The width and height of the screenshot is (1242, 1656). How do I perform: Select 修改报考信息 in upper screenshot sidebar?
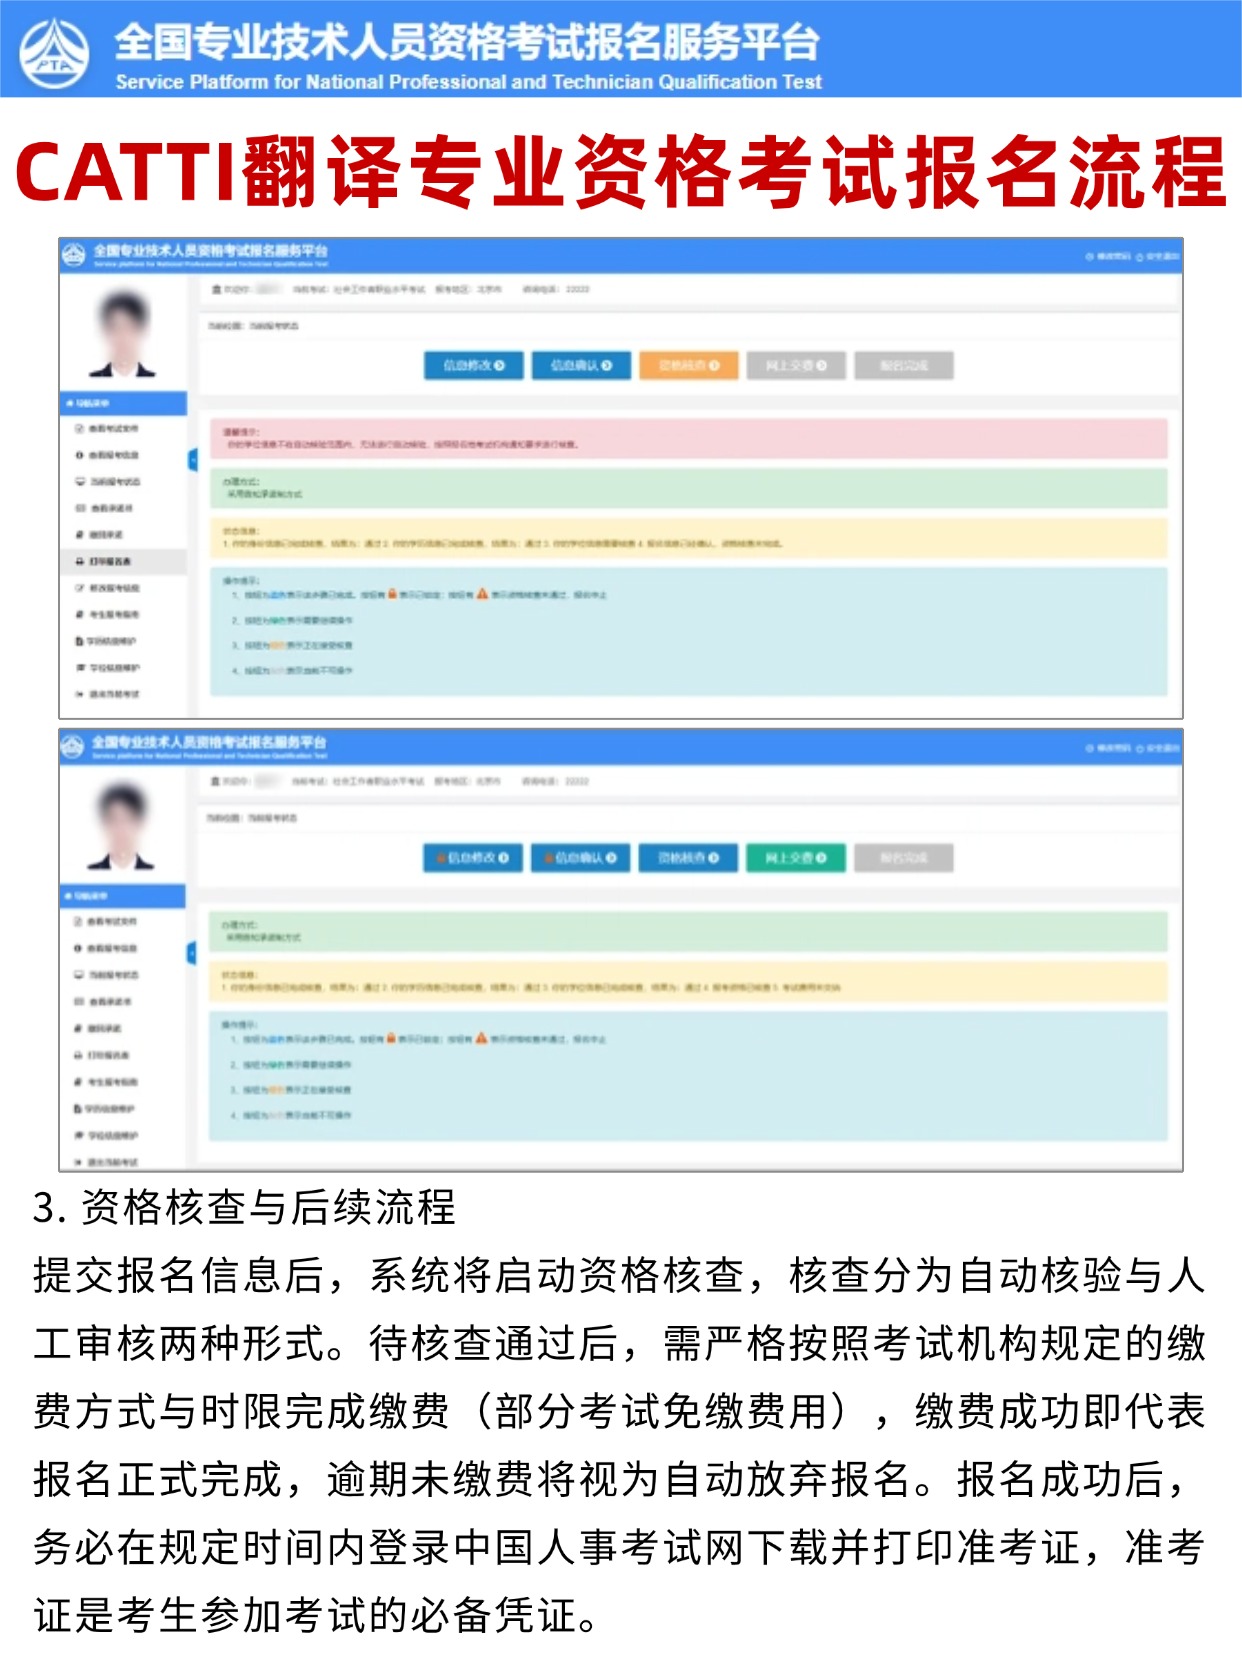point(108,588)
